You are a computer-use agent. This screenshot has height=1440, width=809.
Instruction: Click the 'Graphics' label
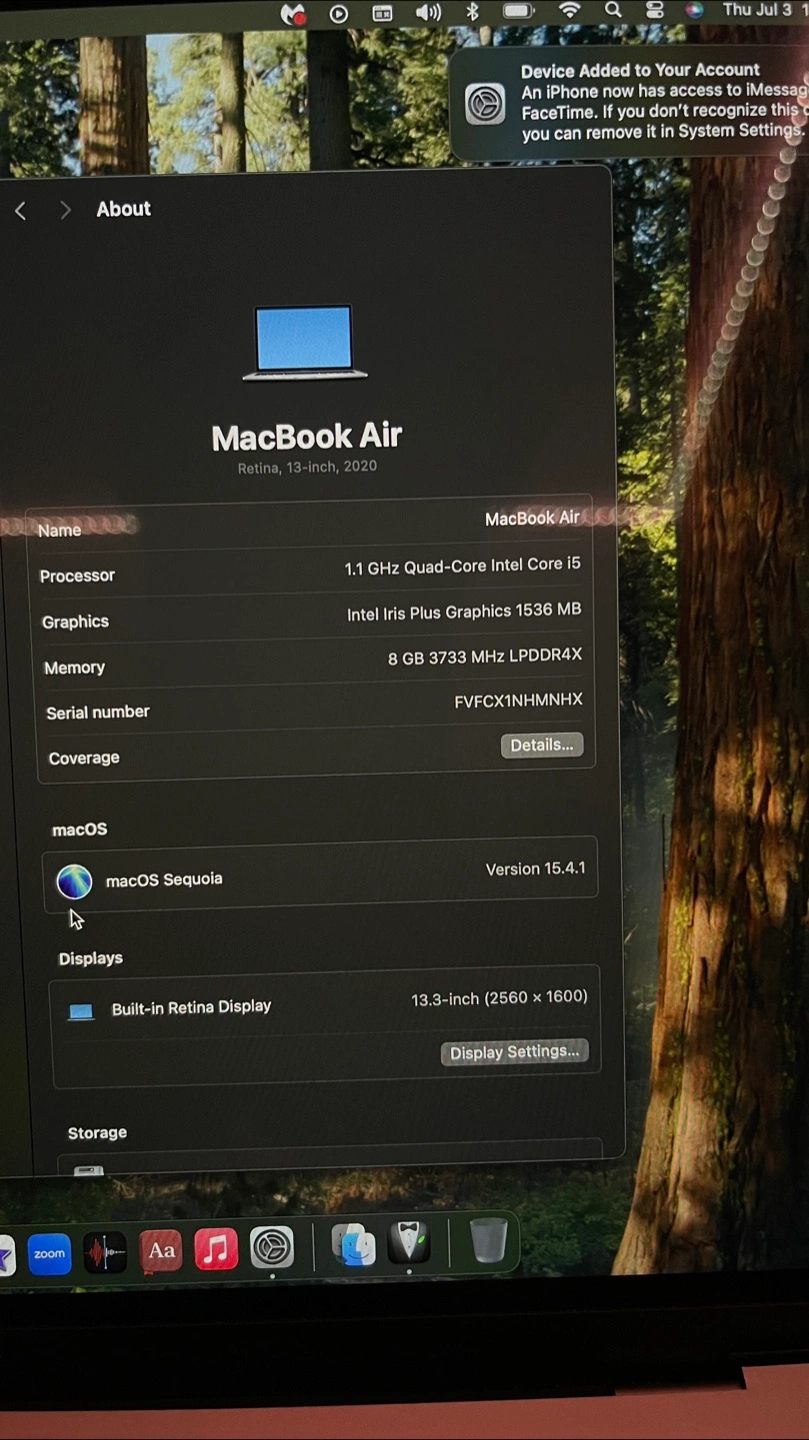pos(75,622)
